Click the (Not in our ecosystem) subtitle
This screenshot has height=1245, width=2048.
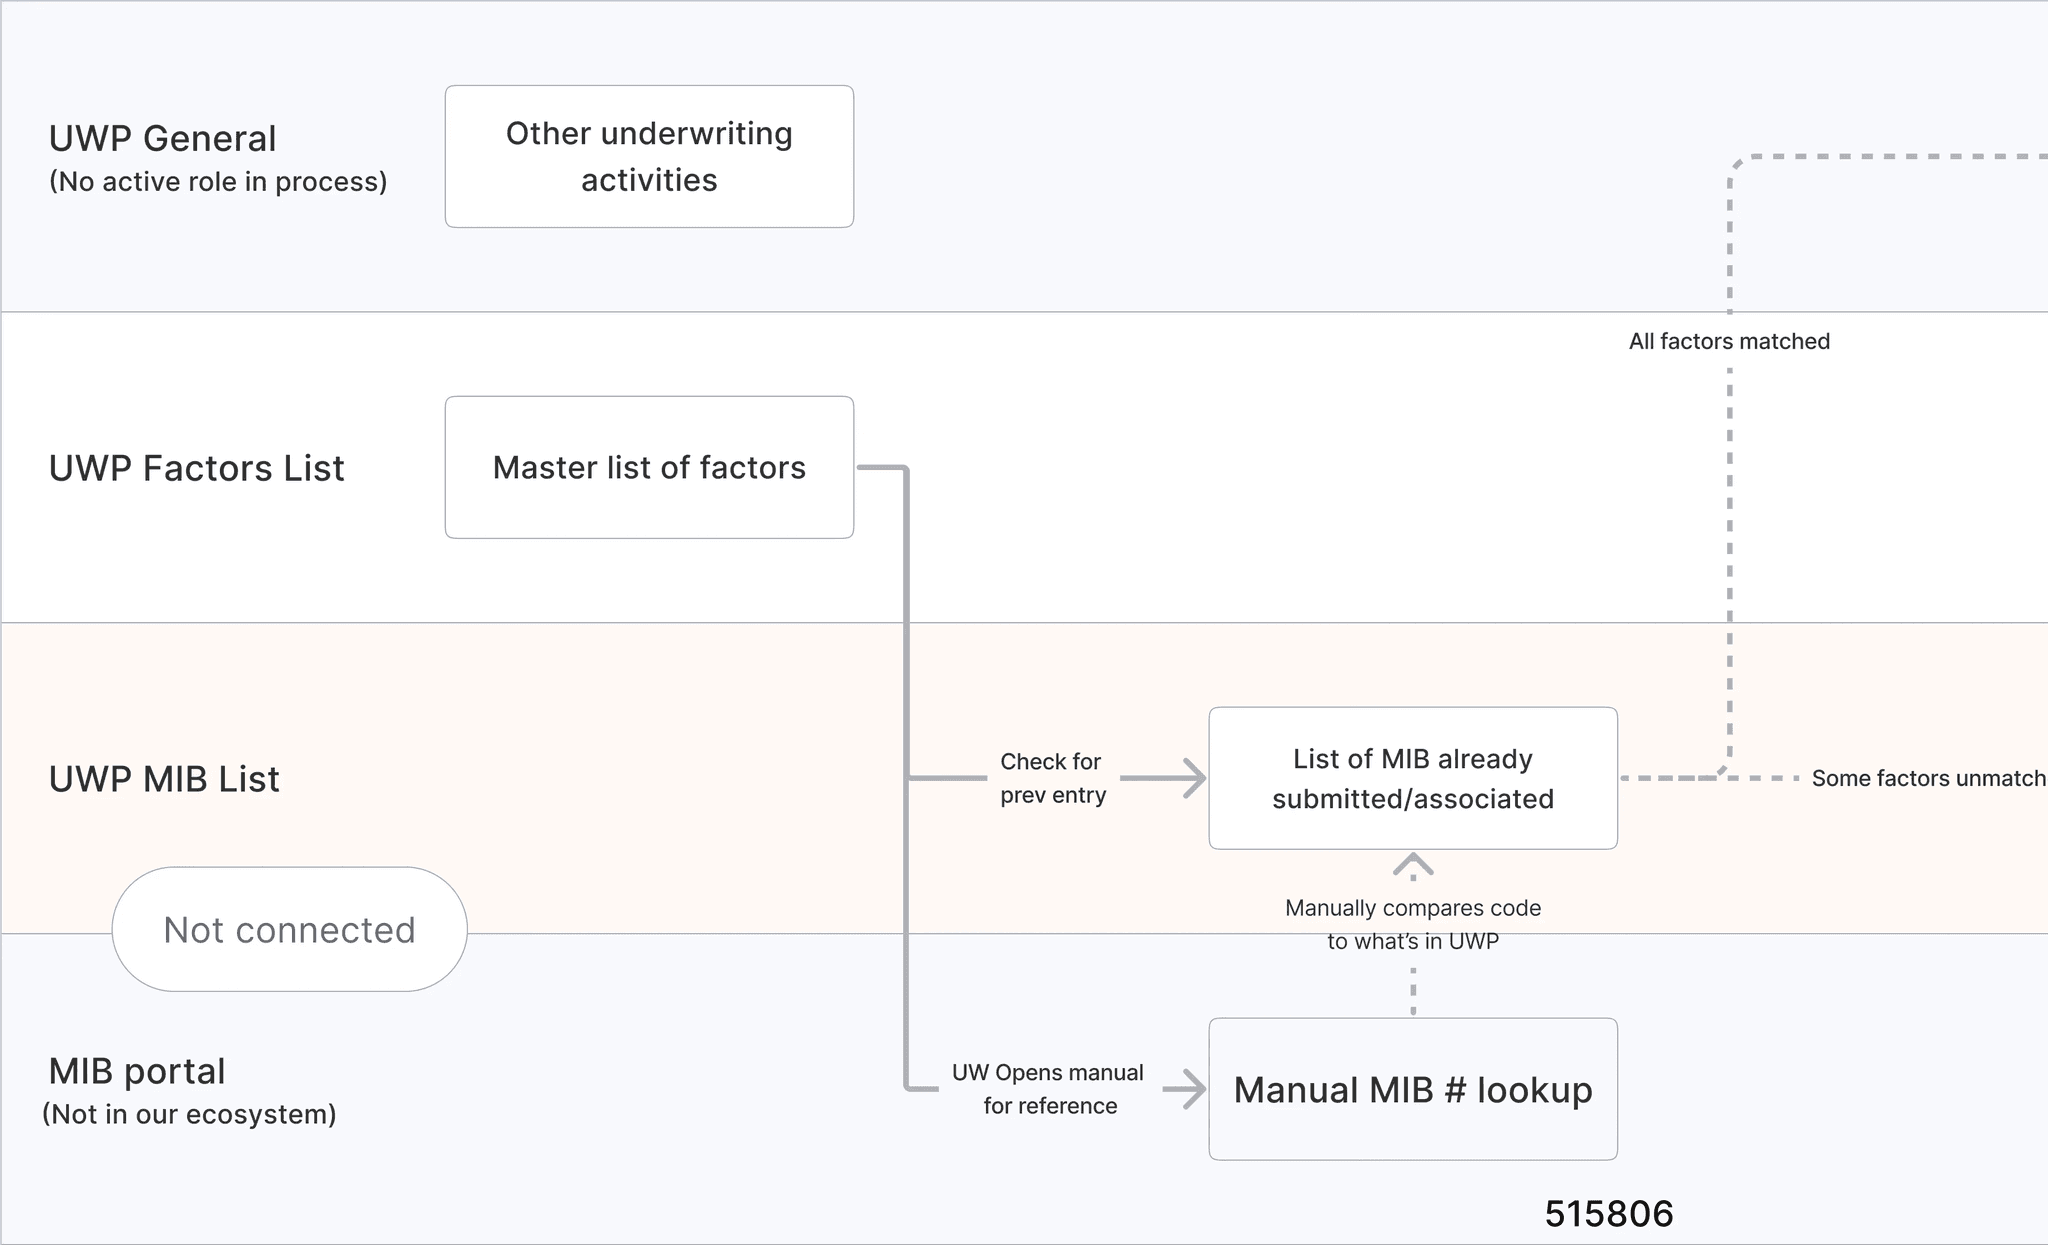pos(189,1114)
